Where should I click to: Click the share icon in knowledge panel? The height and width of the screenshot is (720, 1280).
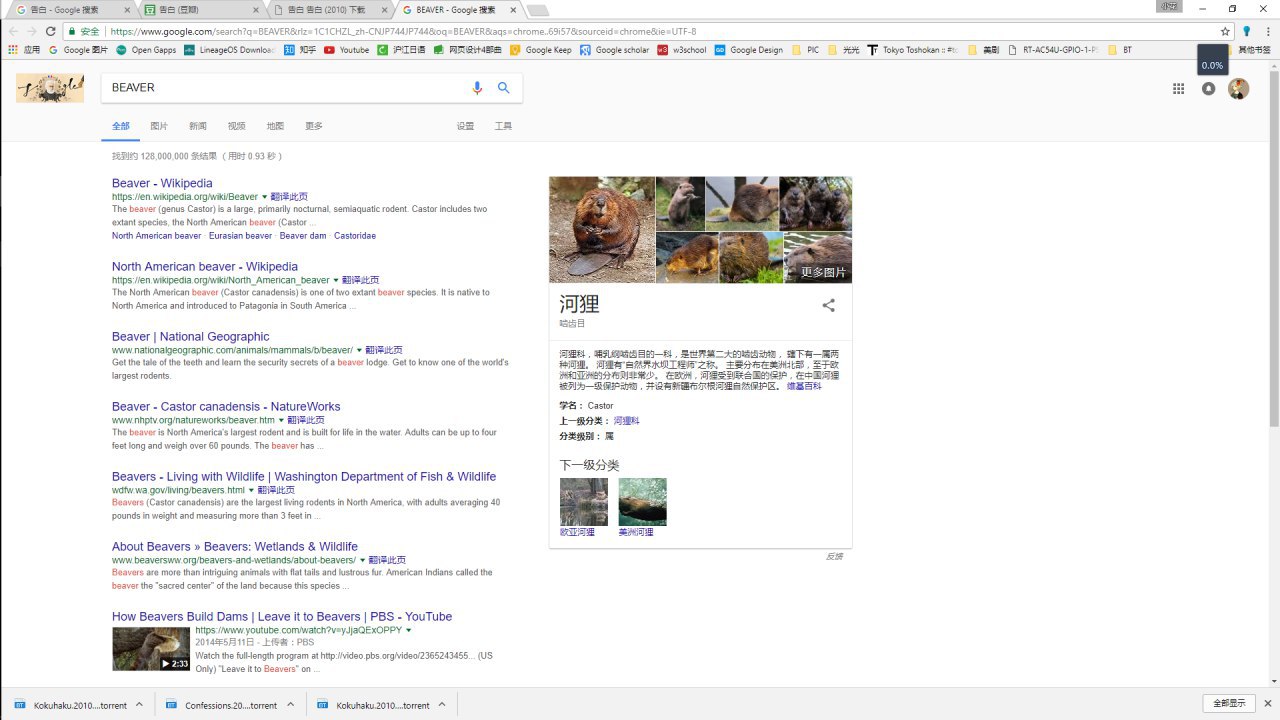828,306
